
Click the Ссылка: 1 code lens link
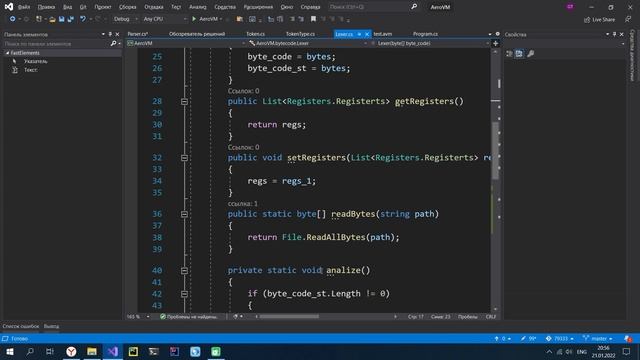242,203
